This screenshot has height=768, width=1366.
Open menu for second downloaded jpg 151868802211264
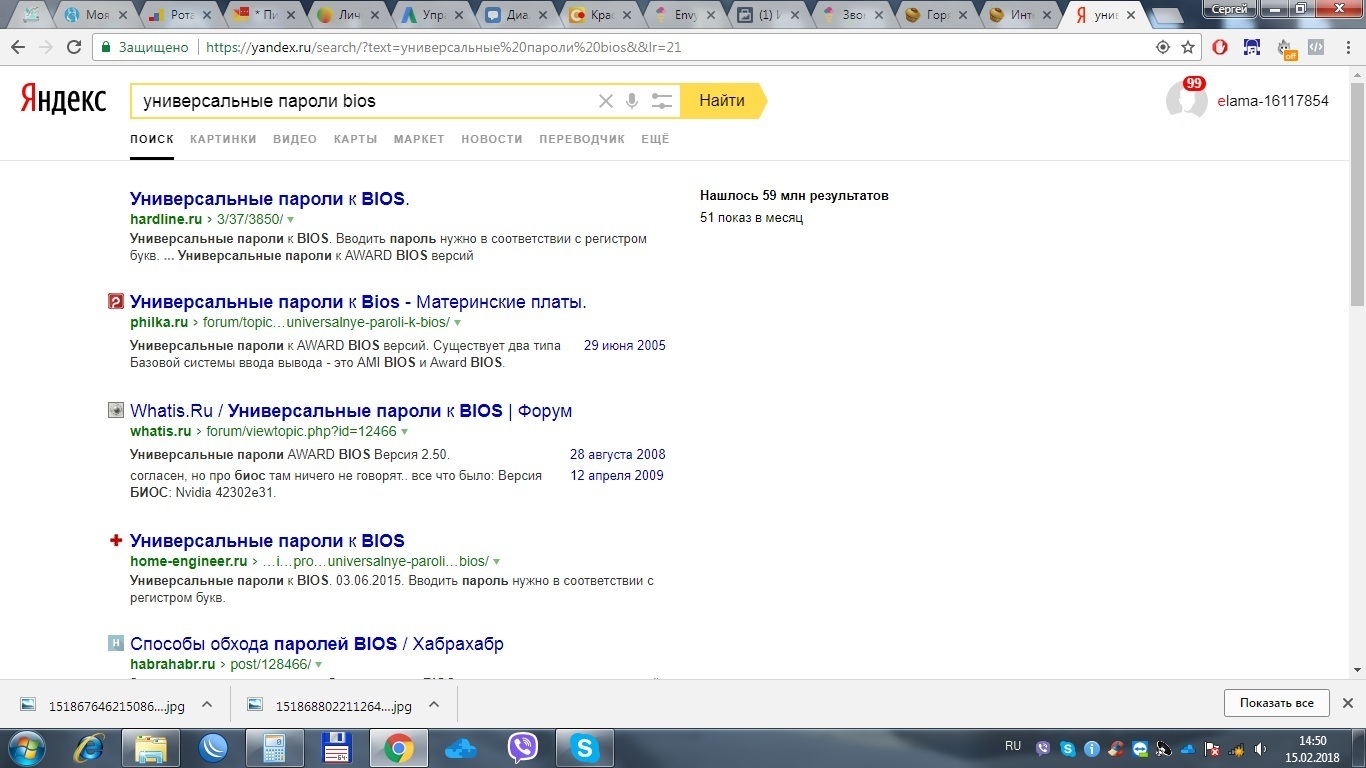point(434,704)
